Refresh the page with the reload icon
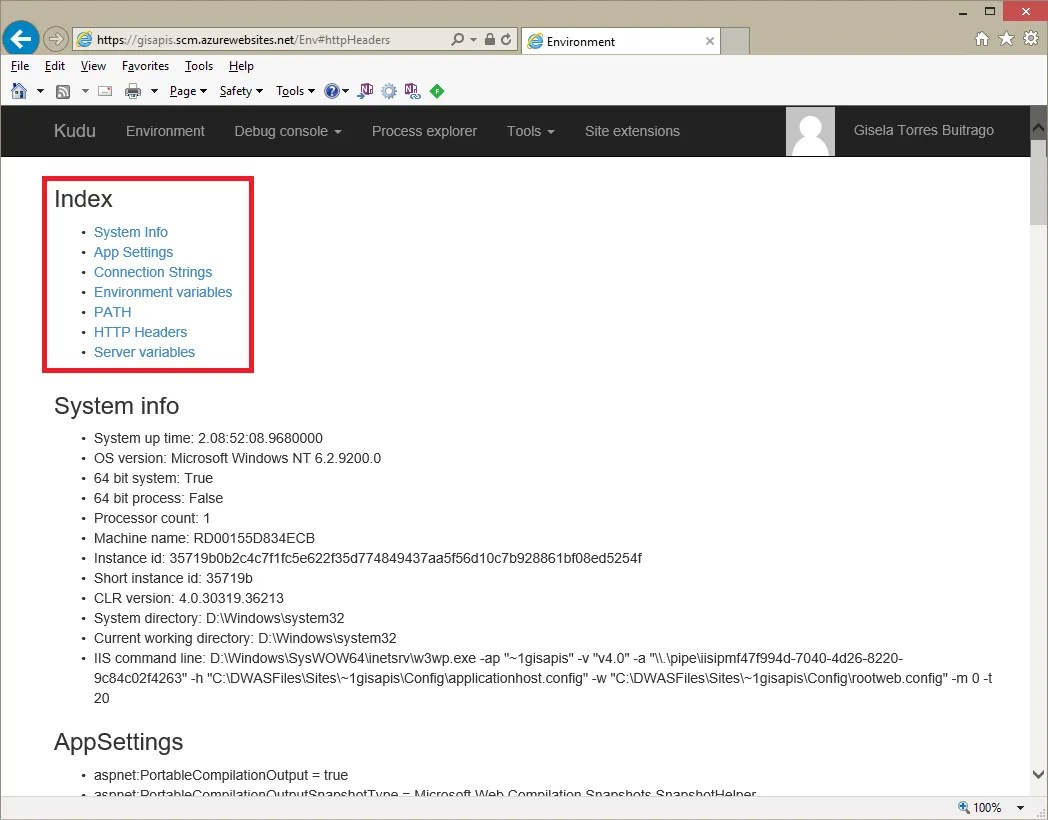The width and height of the screenshot is (1048, 820). [507, 39]
